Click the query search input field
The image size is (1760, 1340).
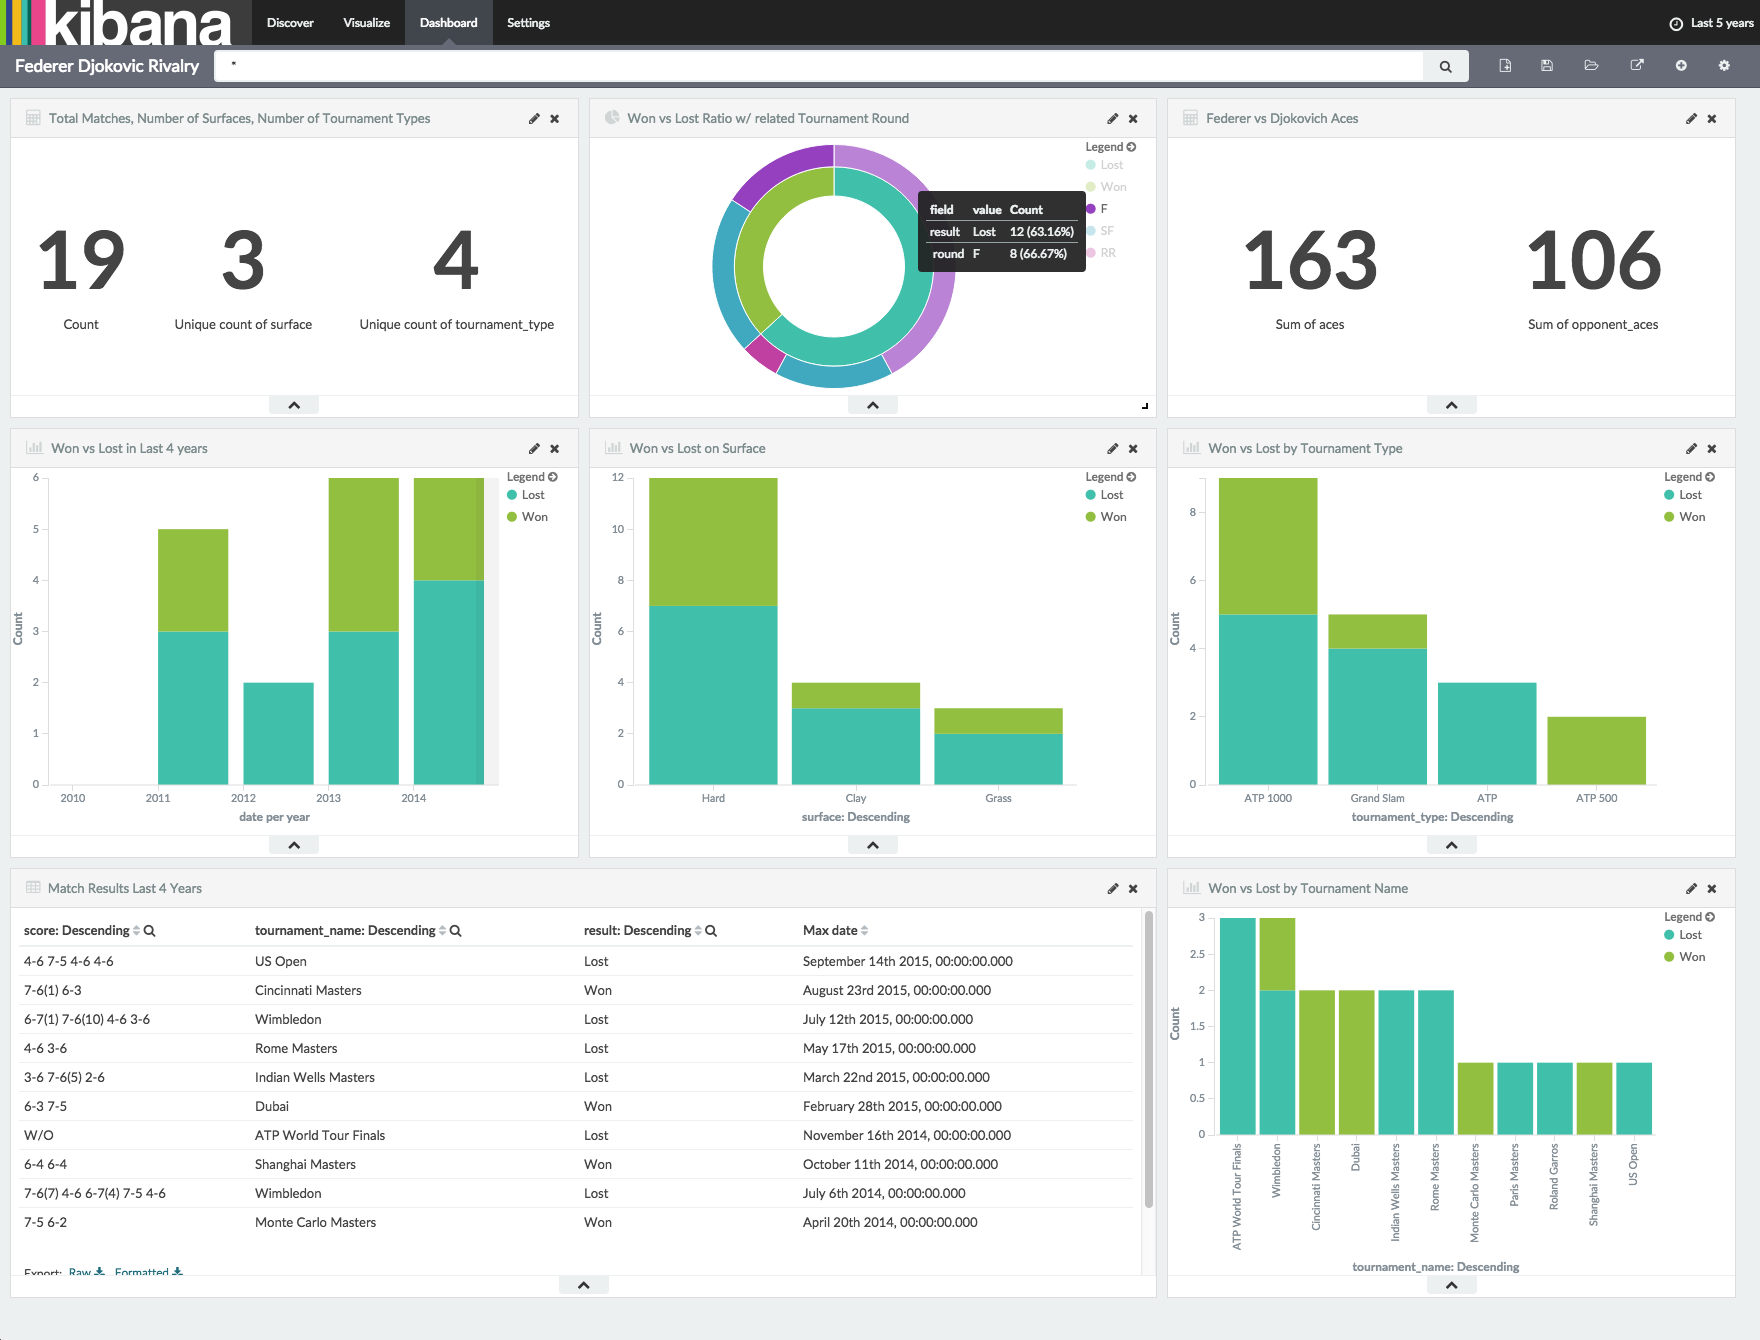[x=819, y=66]
